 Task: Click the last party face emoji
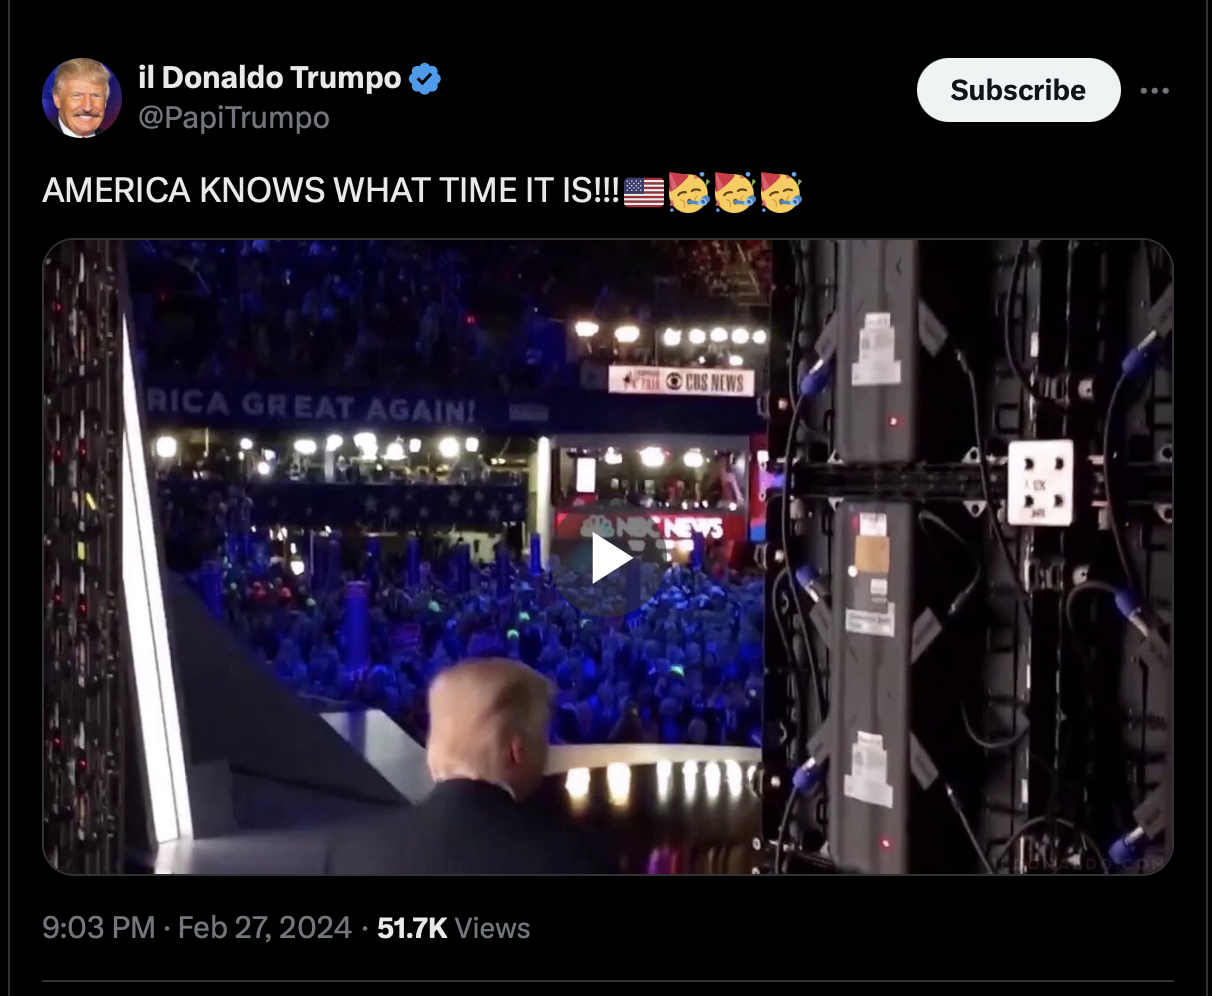pos(781,191)
